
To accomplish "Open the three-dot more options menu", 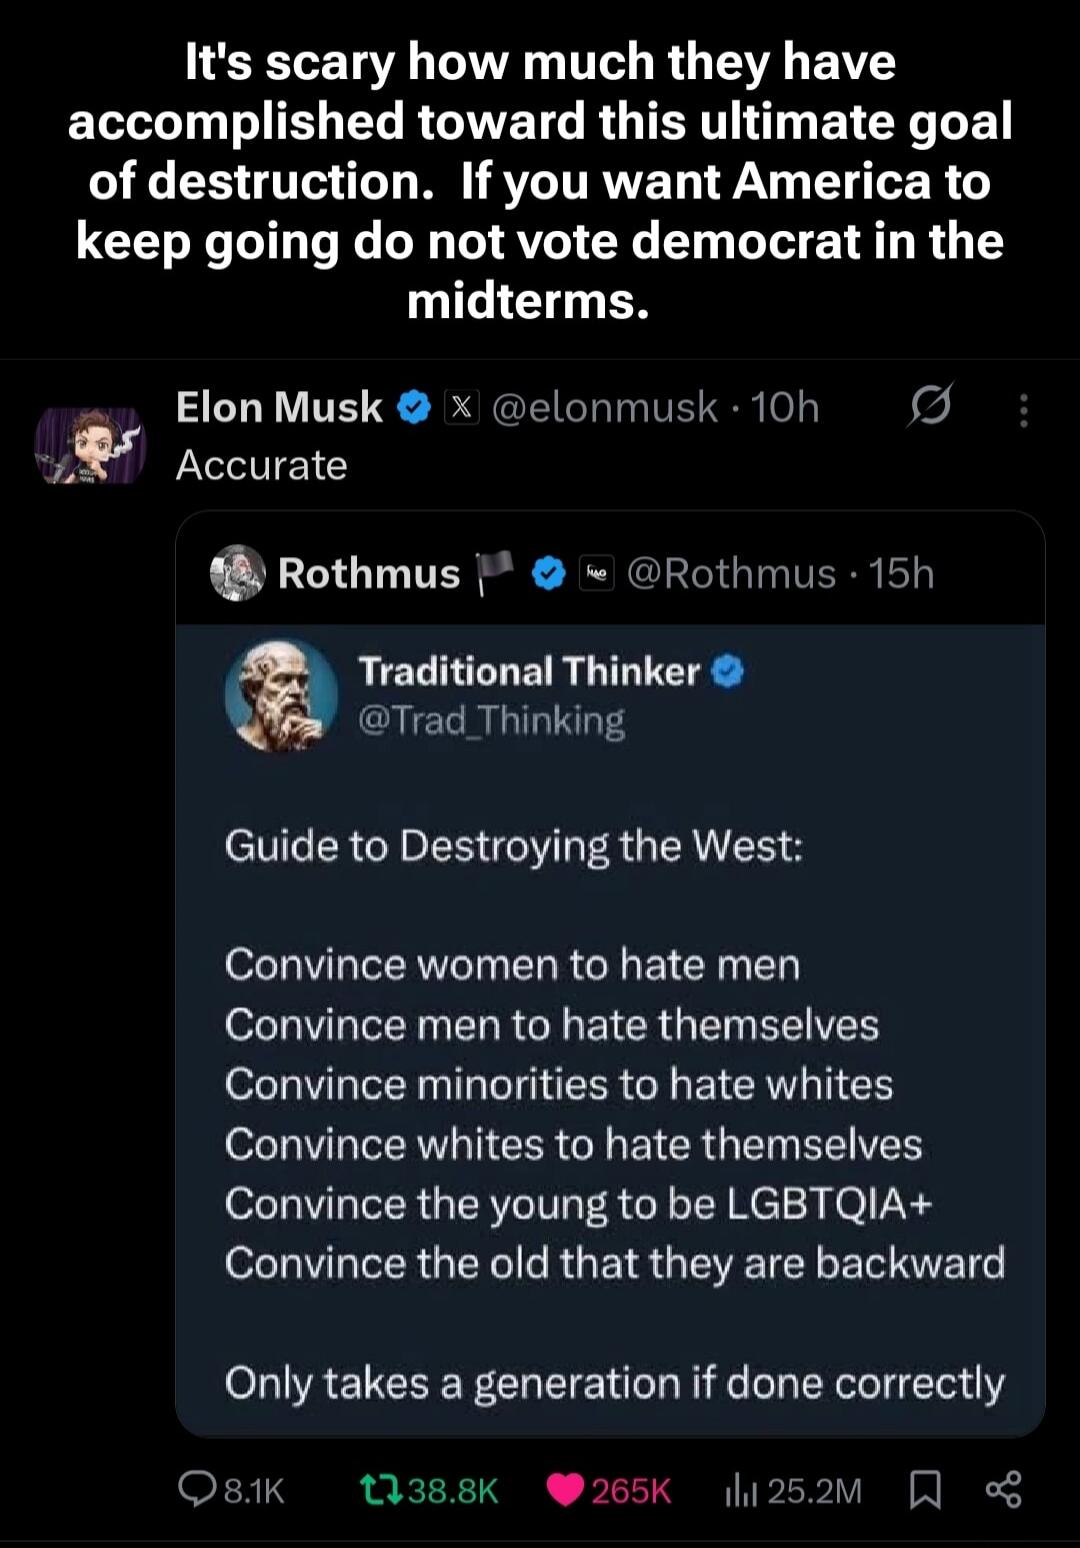I will [1024, 408].
